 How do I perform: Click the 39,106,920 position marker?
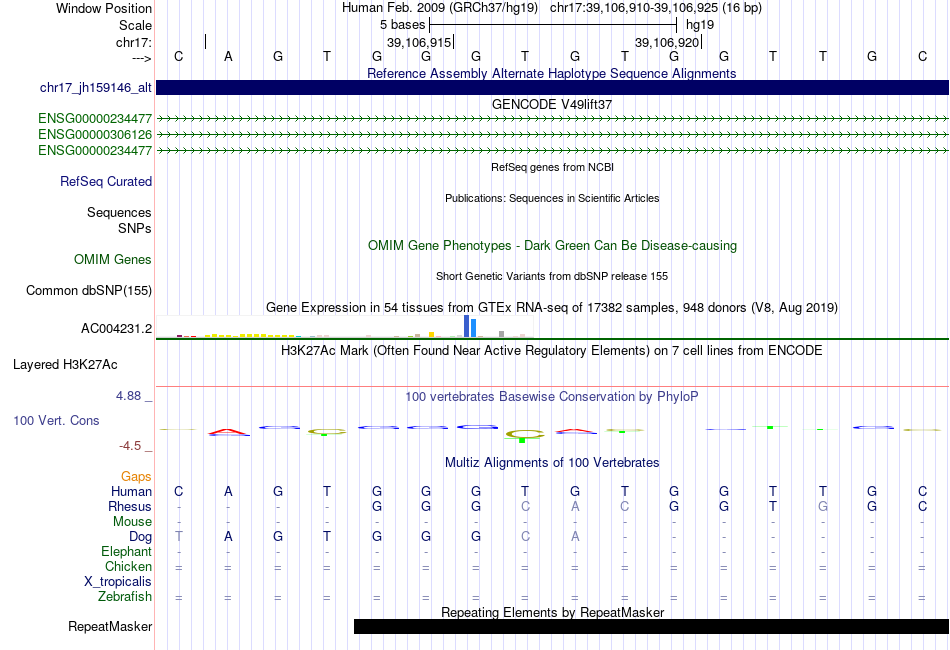click(x=668, y=42)
